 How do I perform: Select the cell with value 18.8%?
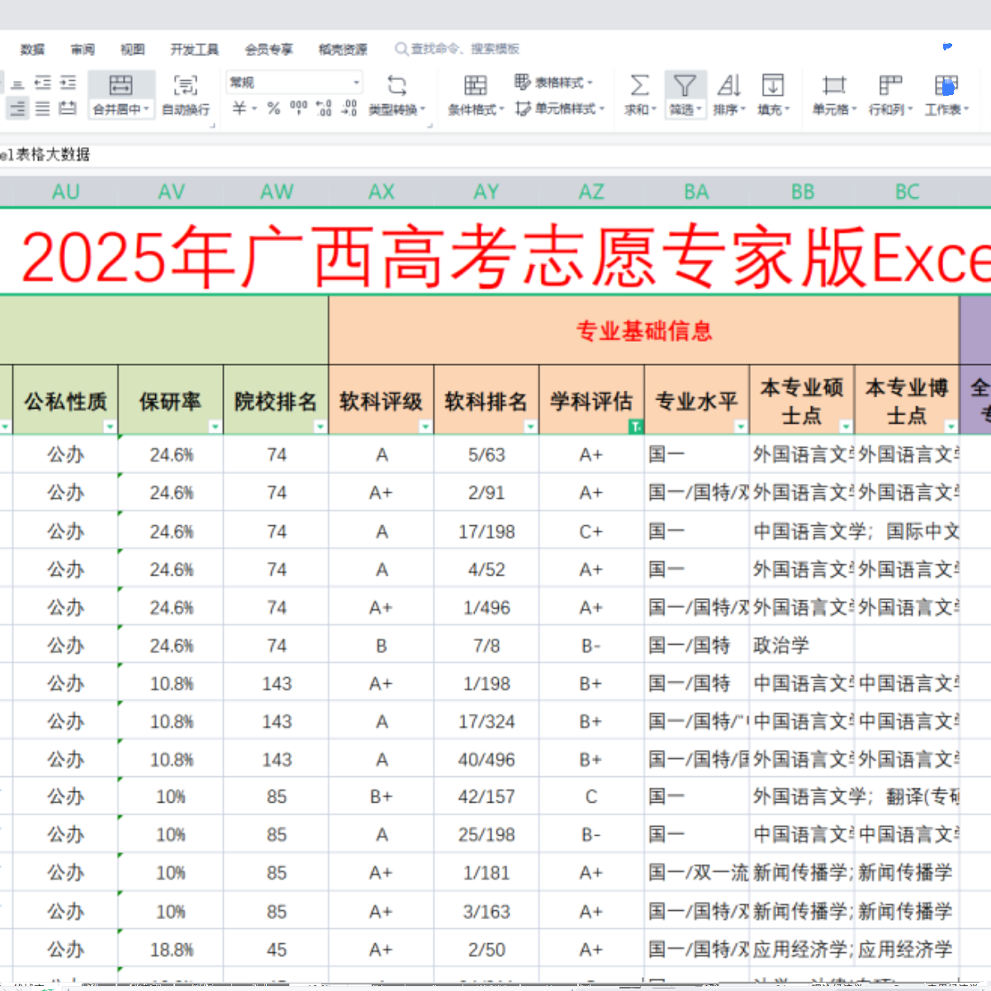click(171, 950)
